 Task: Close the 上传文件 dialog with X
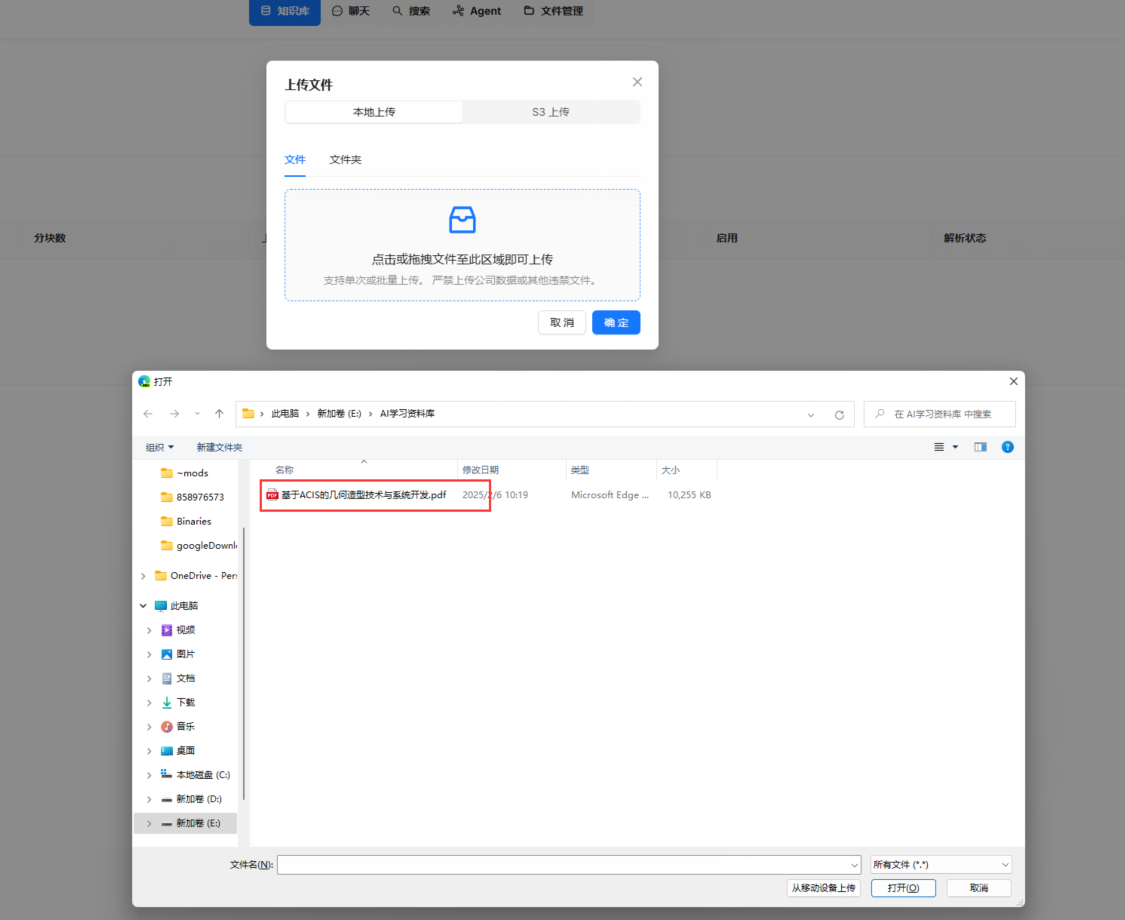(637, 82)
